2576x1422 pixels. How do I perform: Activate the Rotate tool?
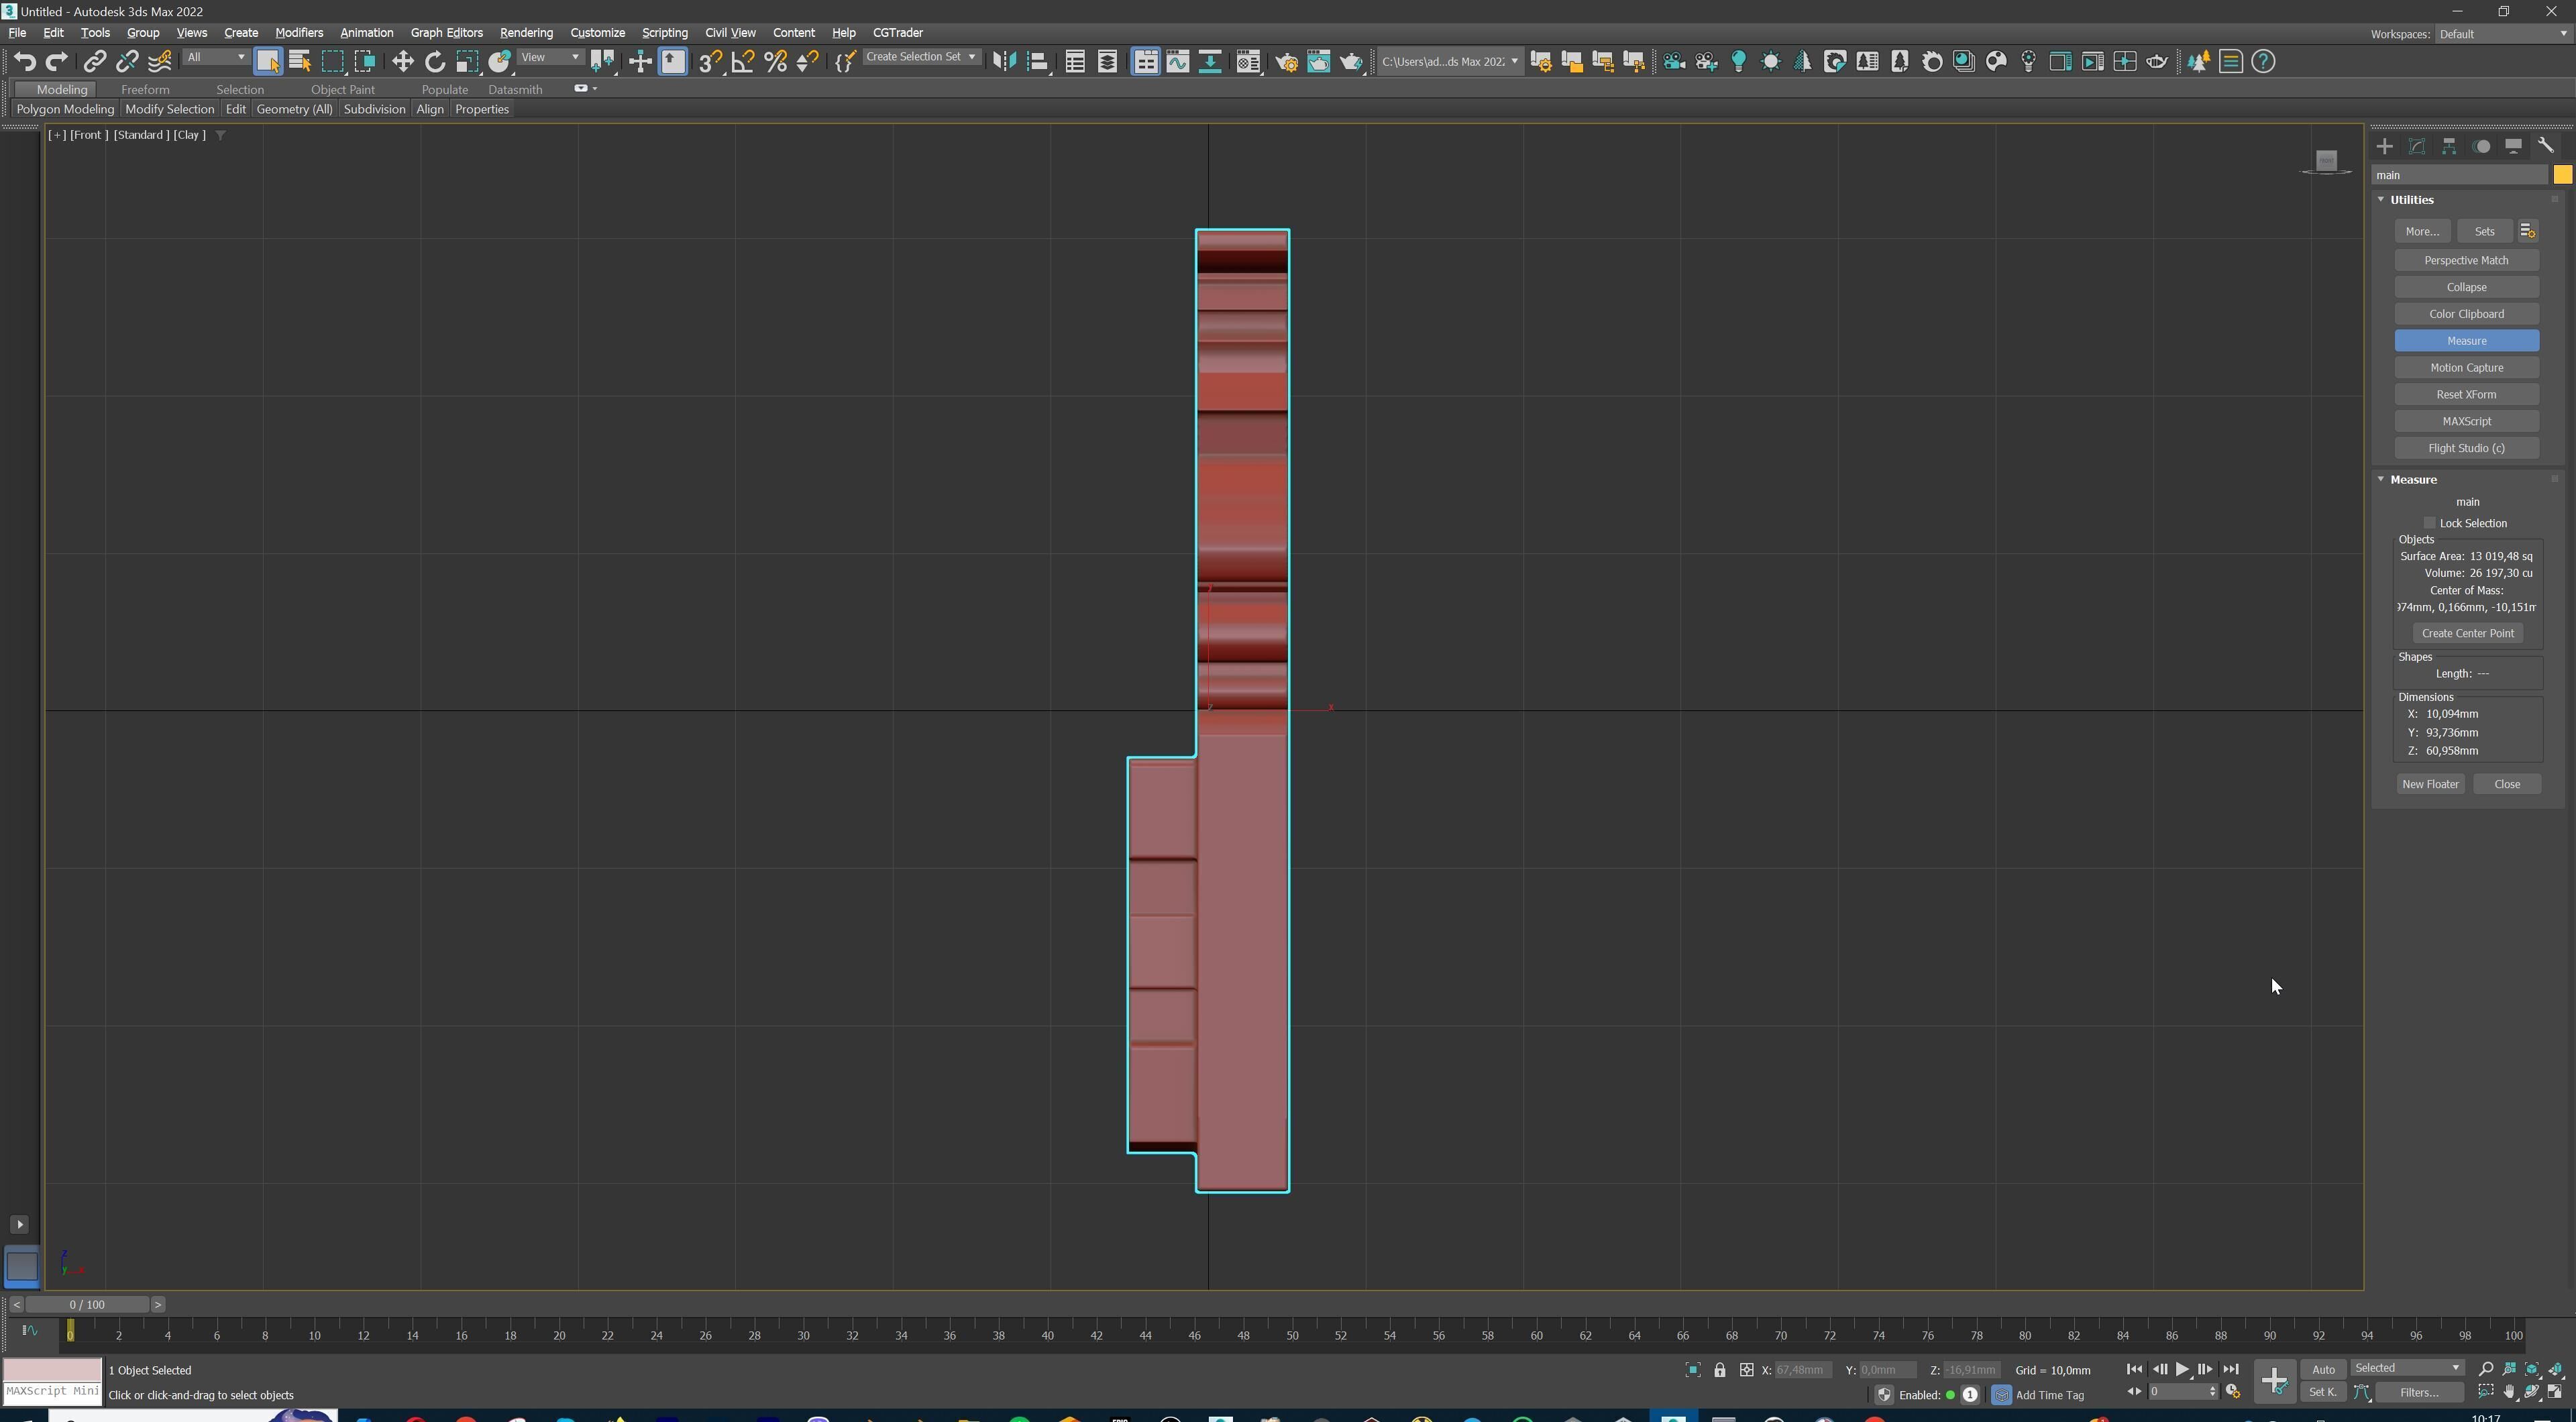[434, 62]
